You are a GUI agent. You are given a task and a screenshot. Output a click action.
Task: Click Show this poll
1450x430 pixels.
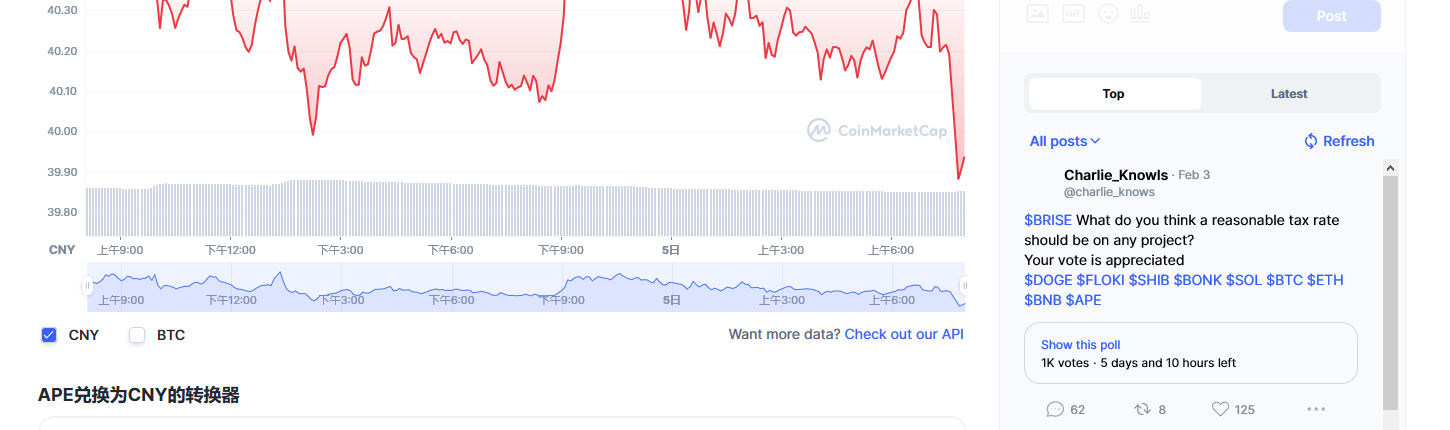[1081, 344]
